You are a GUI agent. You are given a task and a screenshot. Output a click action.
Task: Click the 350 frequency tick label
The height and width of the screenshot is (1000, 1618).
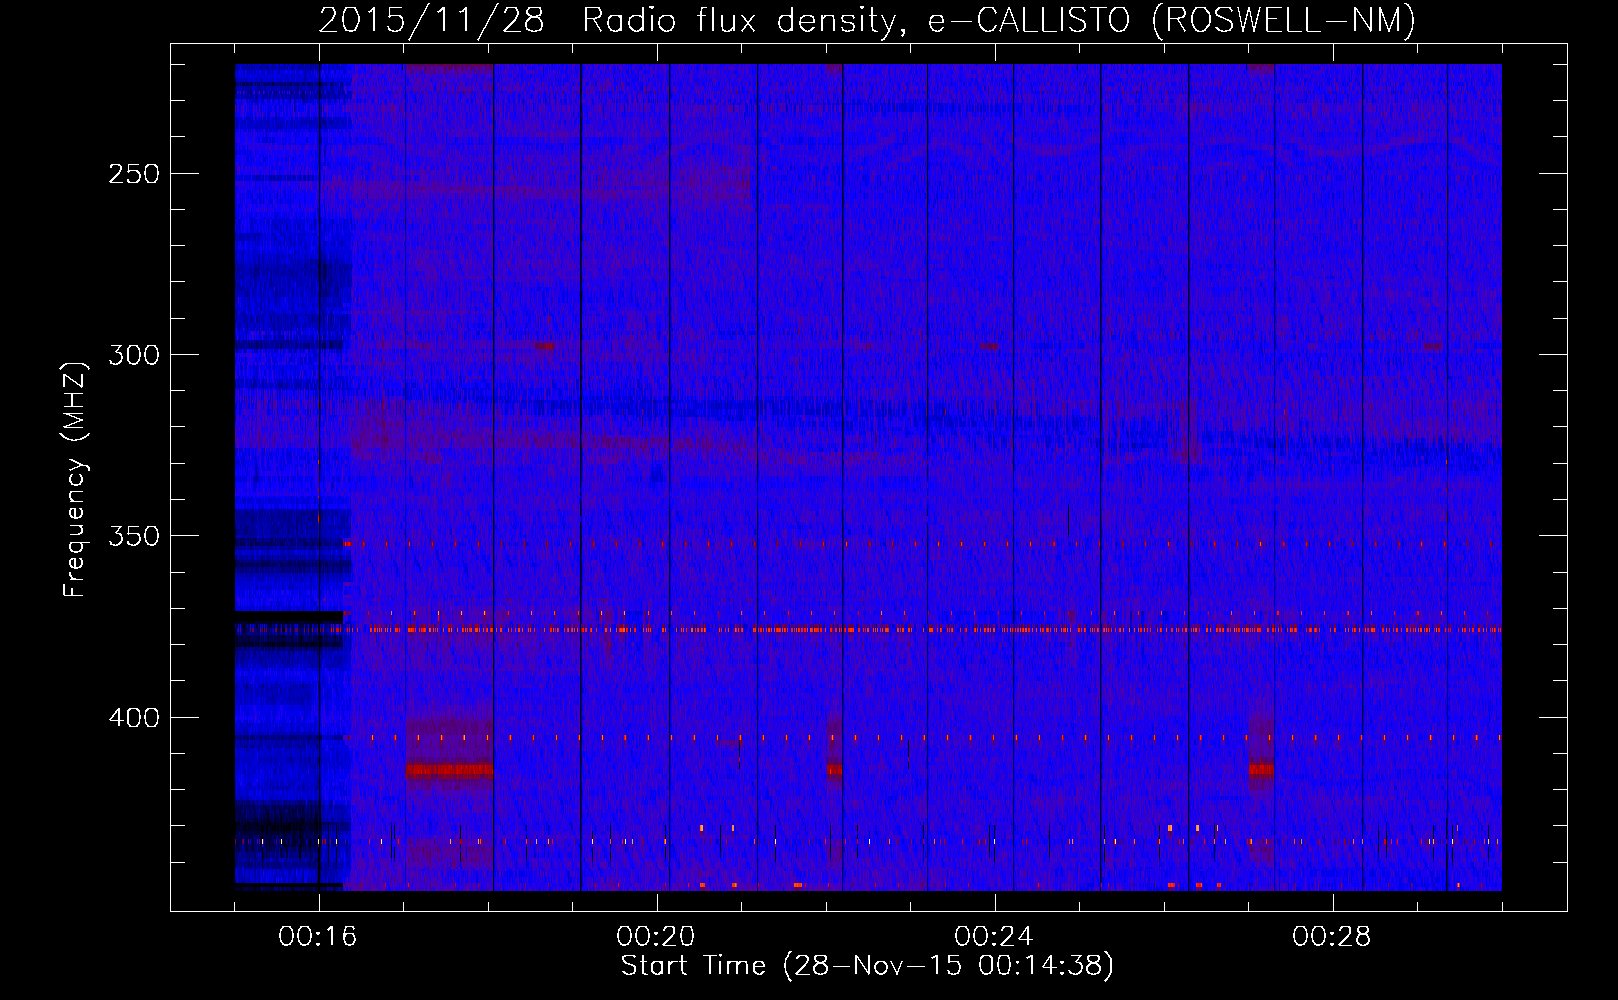(x=133, y=536)
